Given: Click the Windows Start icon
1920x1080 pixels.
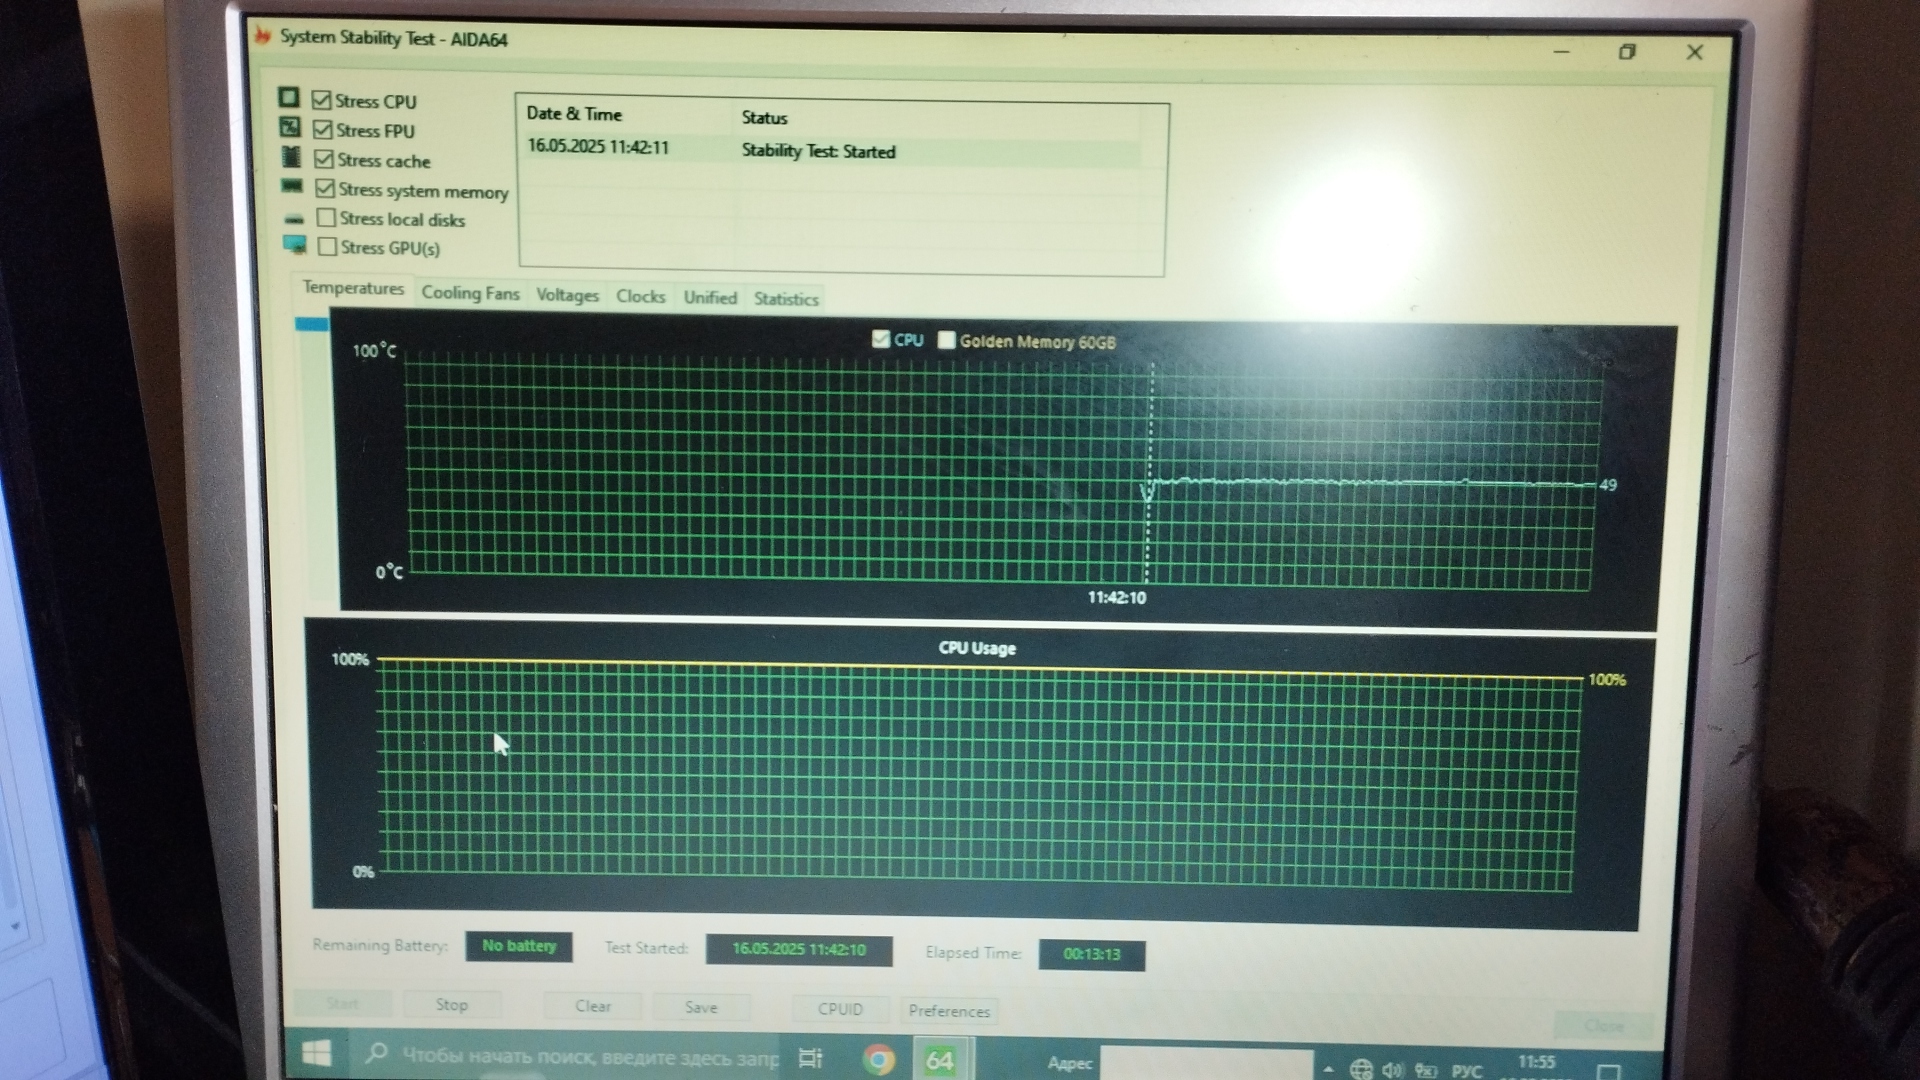Looking at the screenshot, I should (x=316, y=1054).
